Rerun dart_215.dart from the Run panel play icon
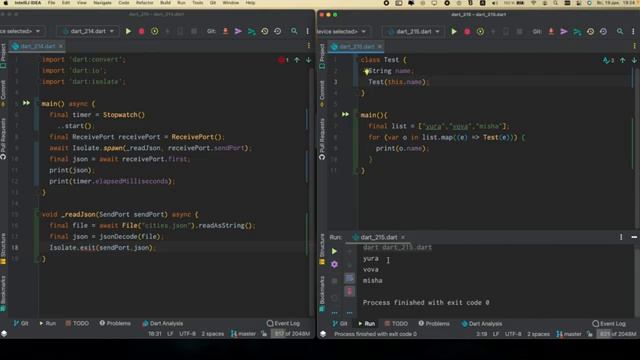640x360 pixels. pos(334,251)
